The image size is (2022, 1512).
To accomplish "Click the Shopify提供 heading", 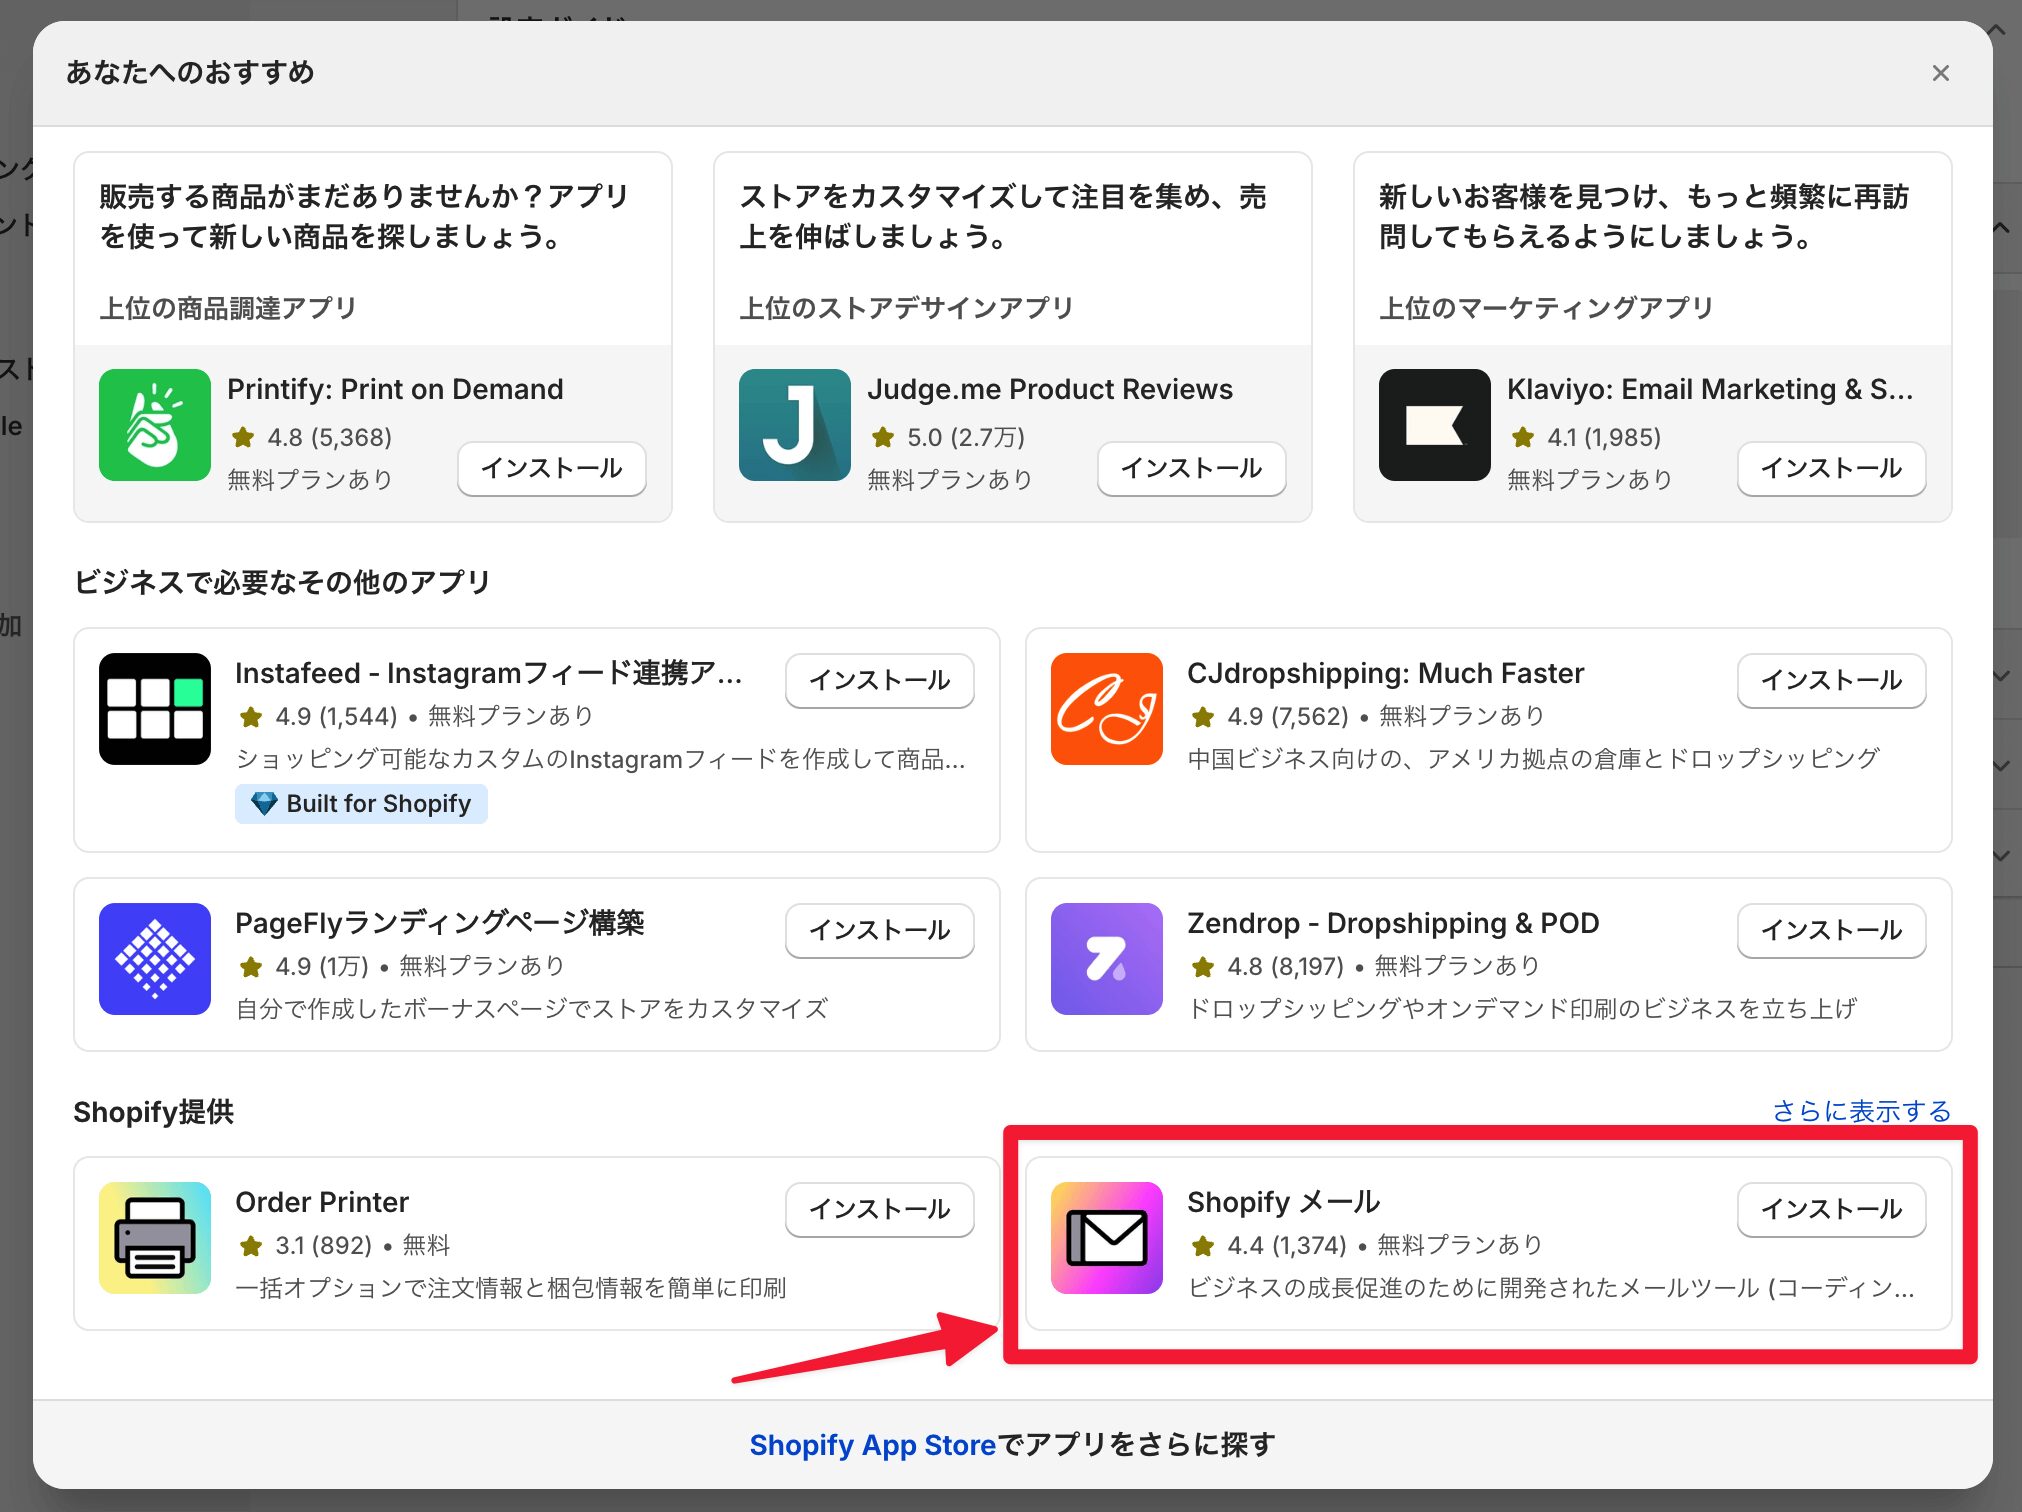I will (x=153, y=1112).
